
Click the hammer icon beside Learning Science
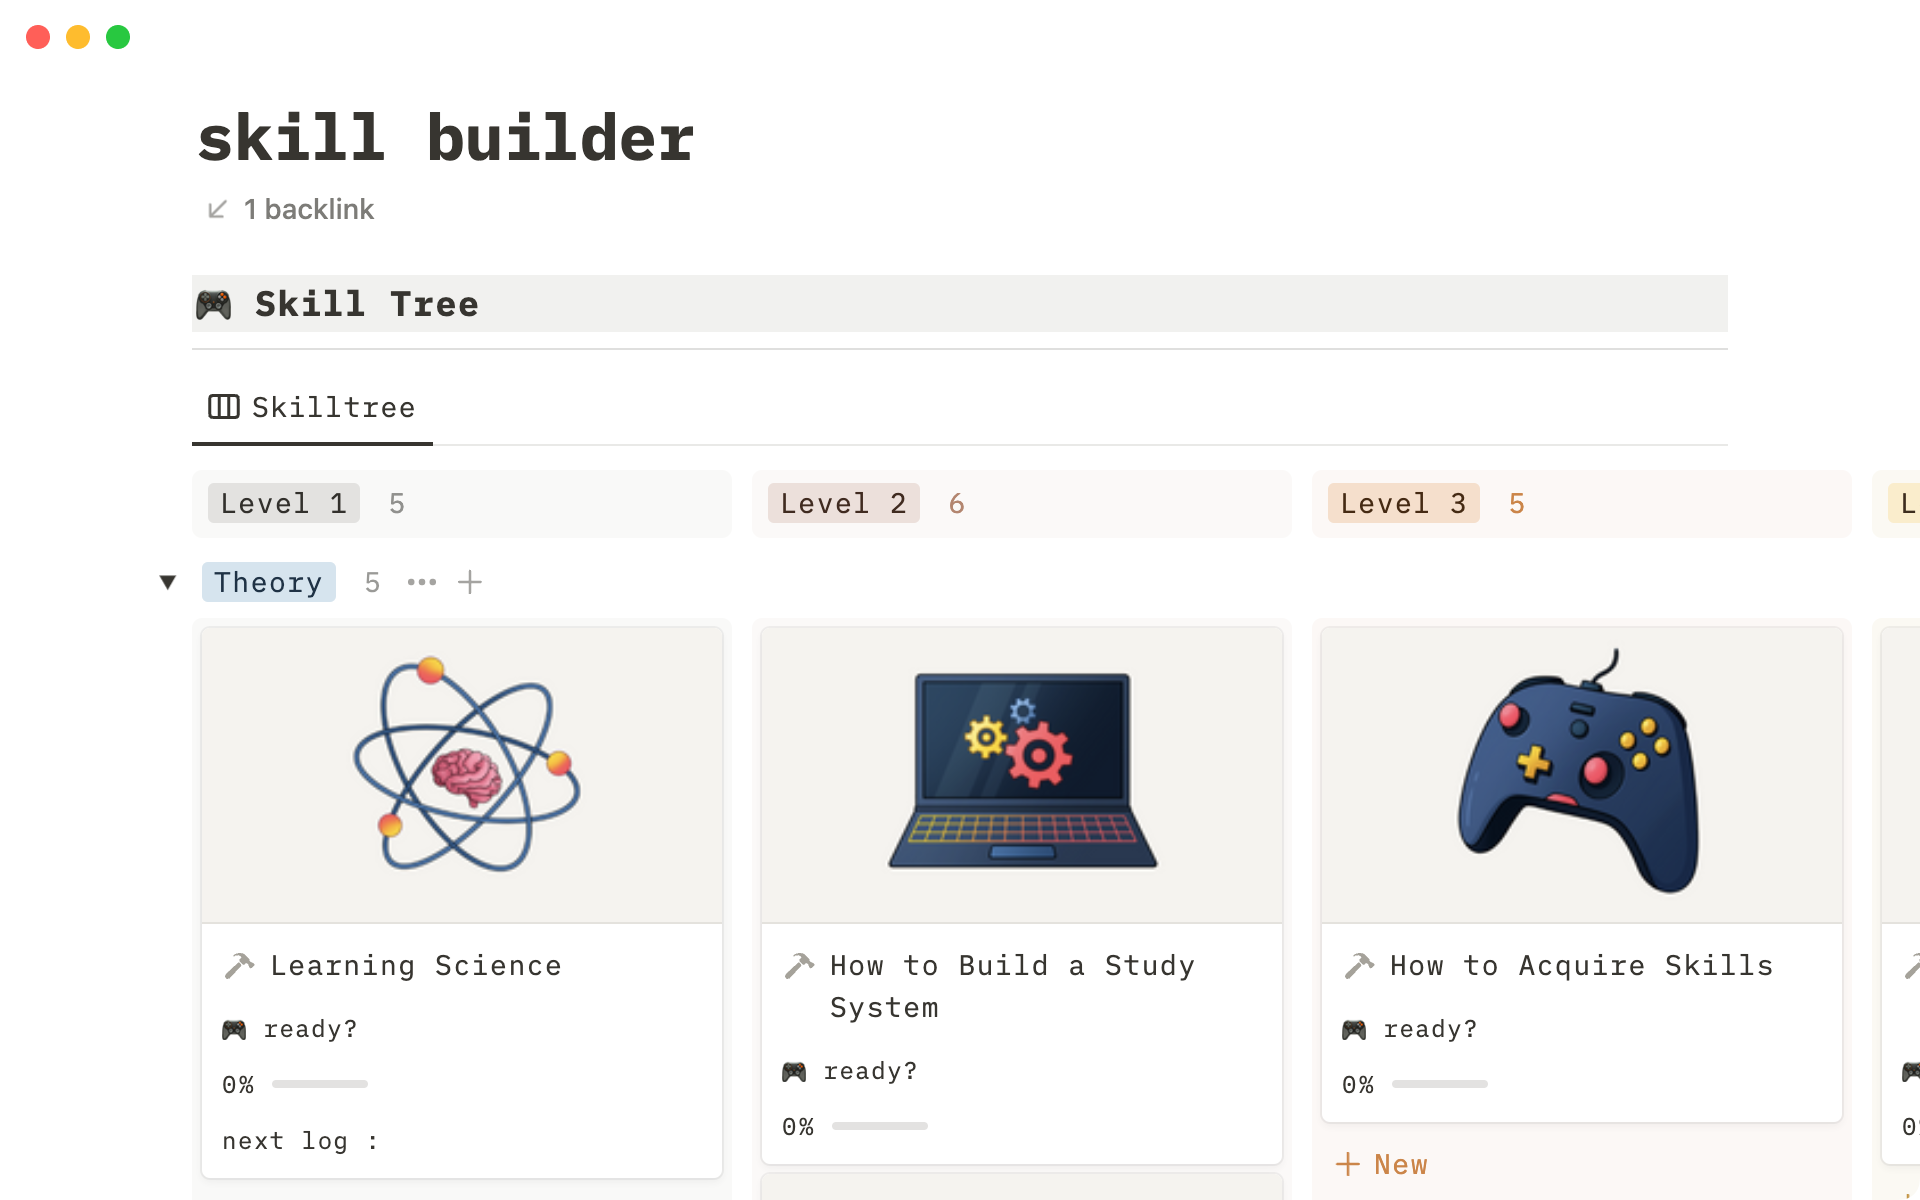point(239,965)
